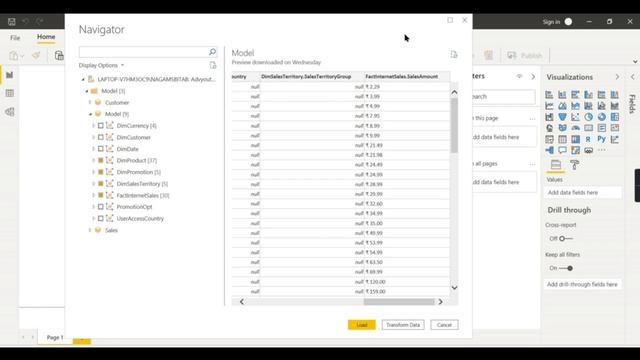Select the Ribbon chart visual
This screenshot has width=640, height=360.
coord(615,106)
